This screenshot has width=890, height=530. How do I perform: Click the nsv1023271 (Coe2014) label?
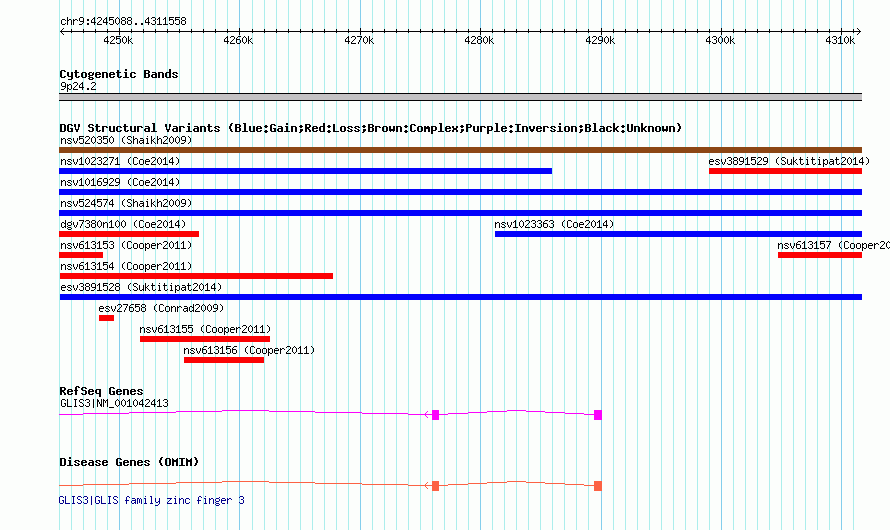(120, 161)
